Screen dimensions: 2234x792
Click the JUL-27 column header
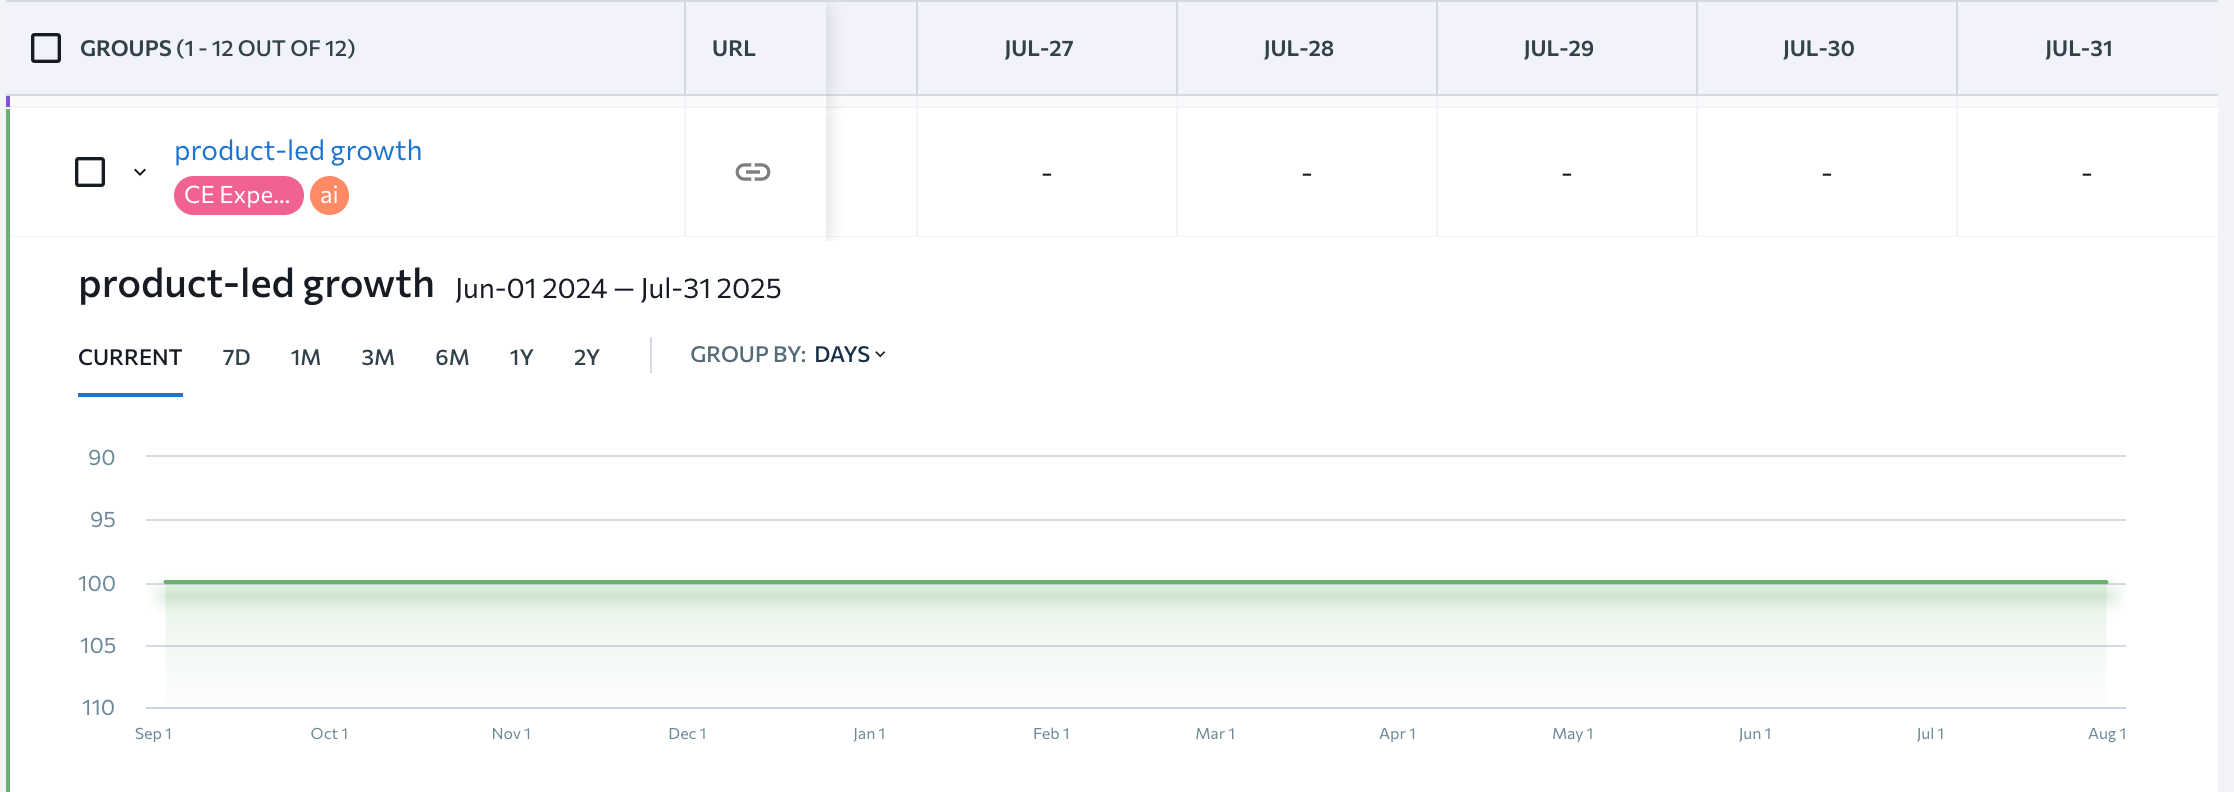(1038, 48)
